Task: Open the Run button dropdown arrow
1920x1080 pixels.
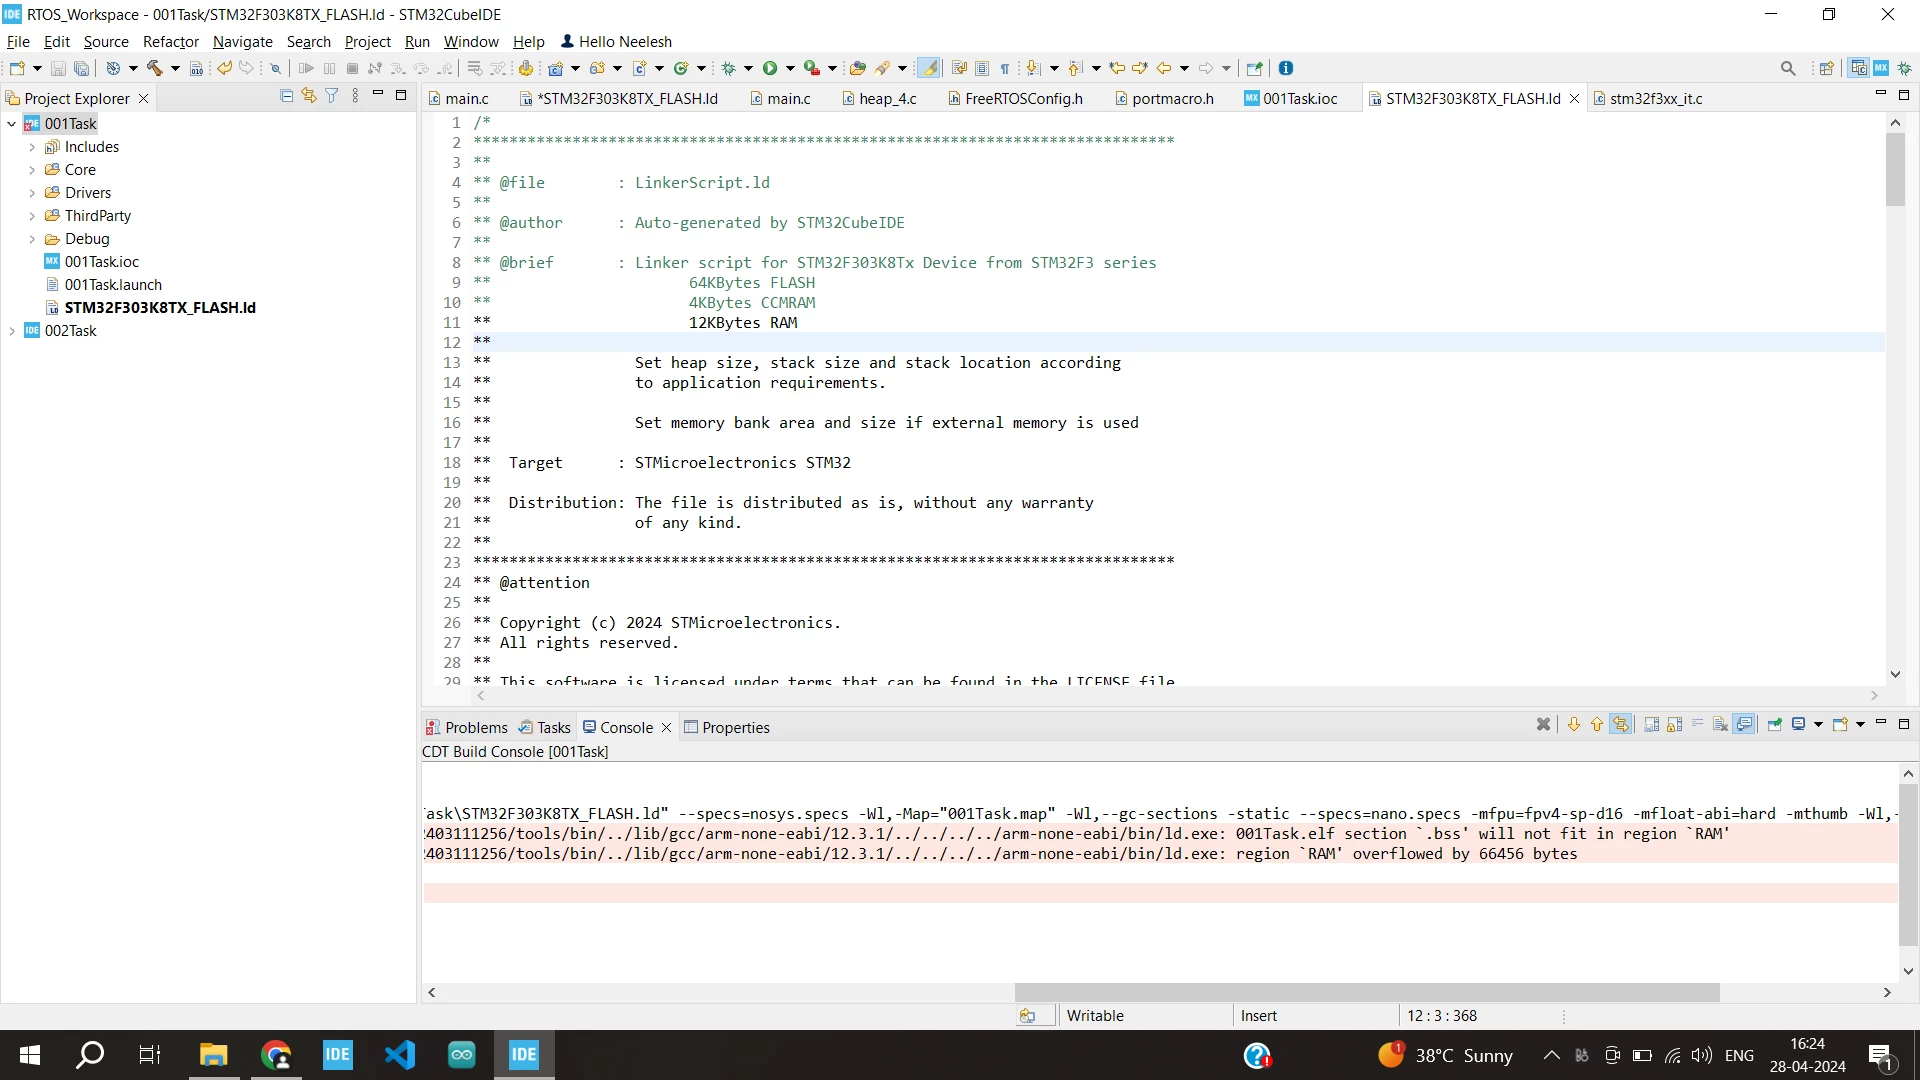Action: pos(790,68)
